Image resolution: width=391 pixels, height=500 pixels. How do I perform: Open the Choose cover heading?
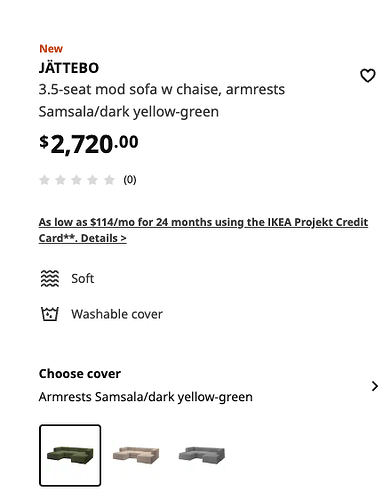(x=80, y=374)
